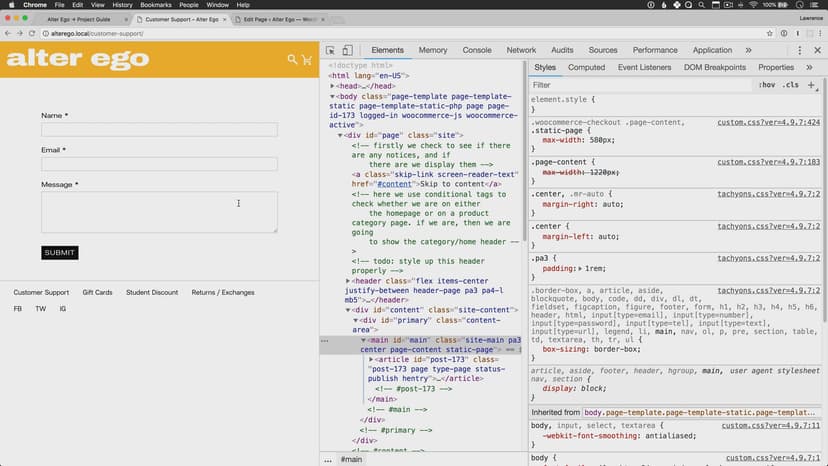Image resolution: width=828 pixels, height=466 pixels.
Task: Close the DevTools panel
Action: pyautogui.click(x=817, y=50)
